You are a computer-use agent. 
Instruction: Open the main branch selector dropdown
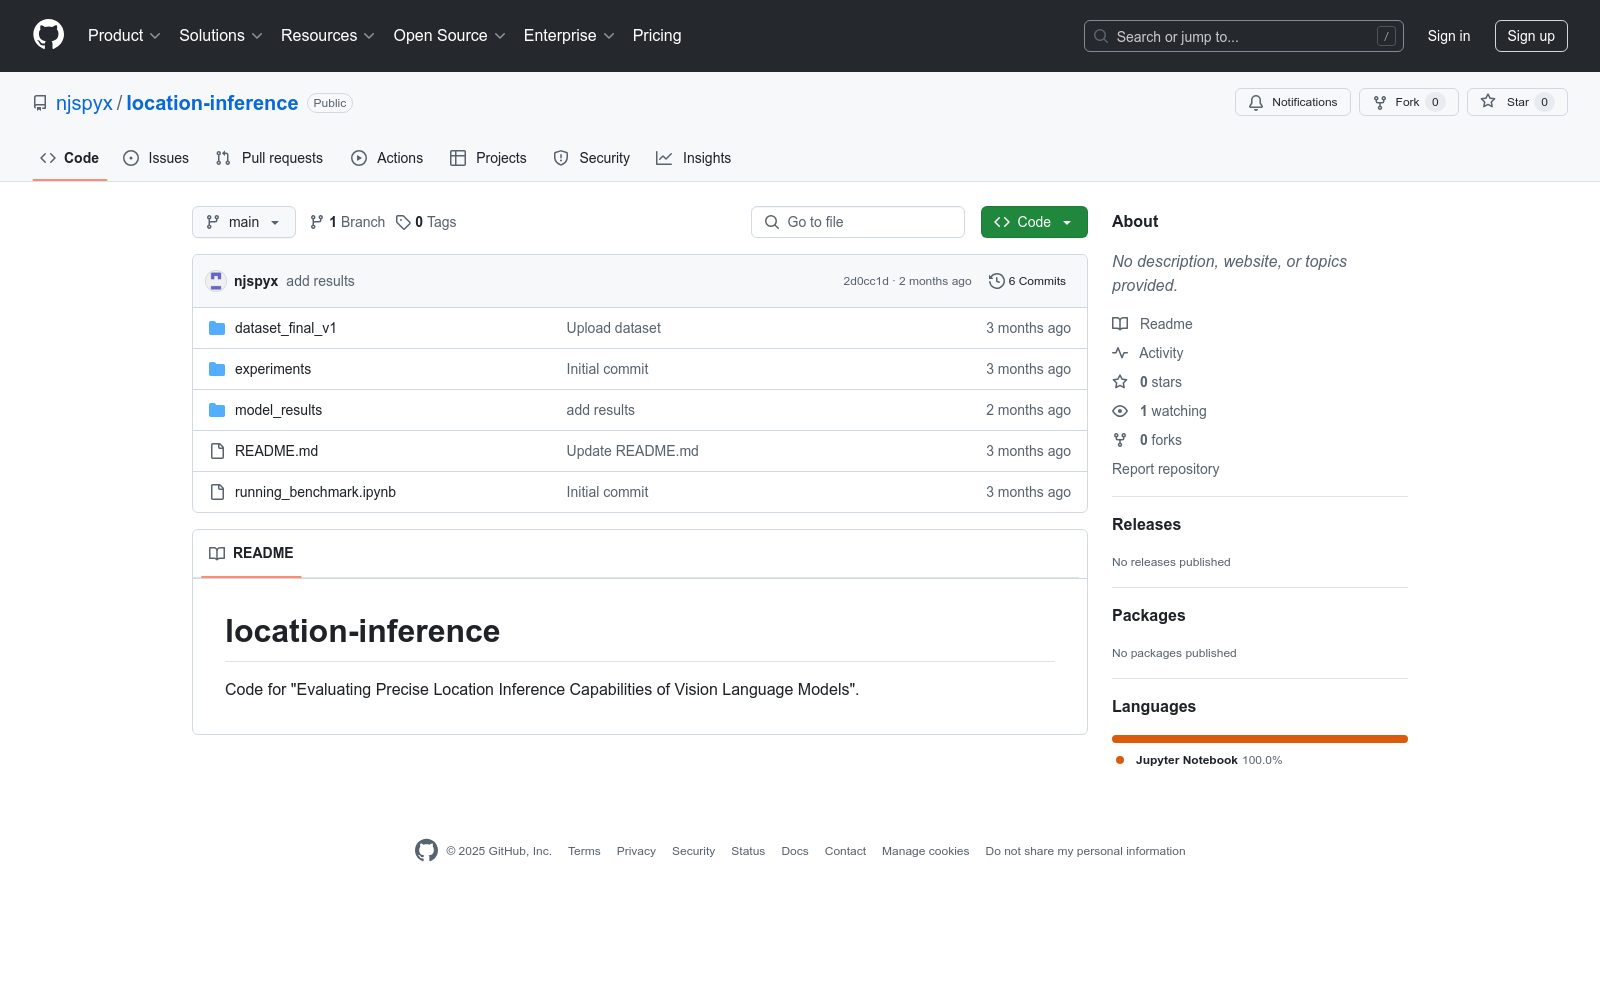click(244, 222)
